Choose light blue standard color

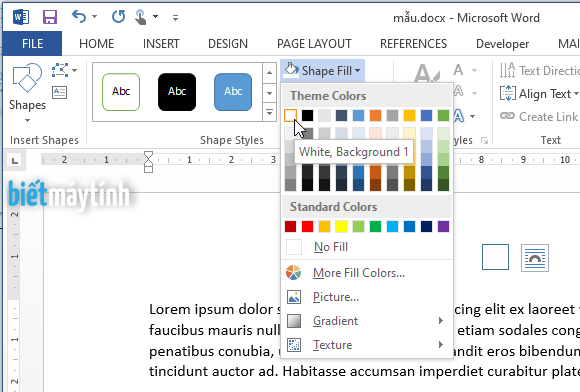[x=392, y=226]
